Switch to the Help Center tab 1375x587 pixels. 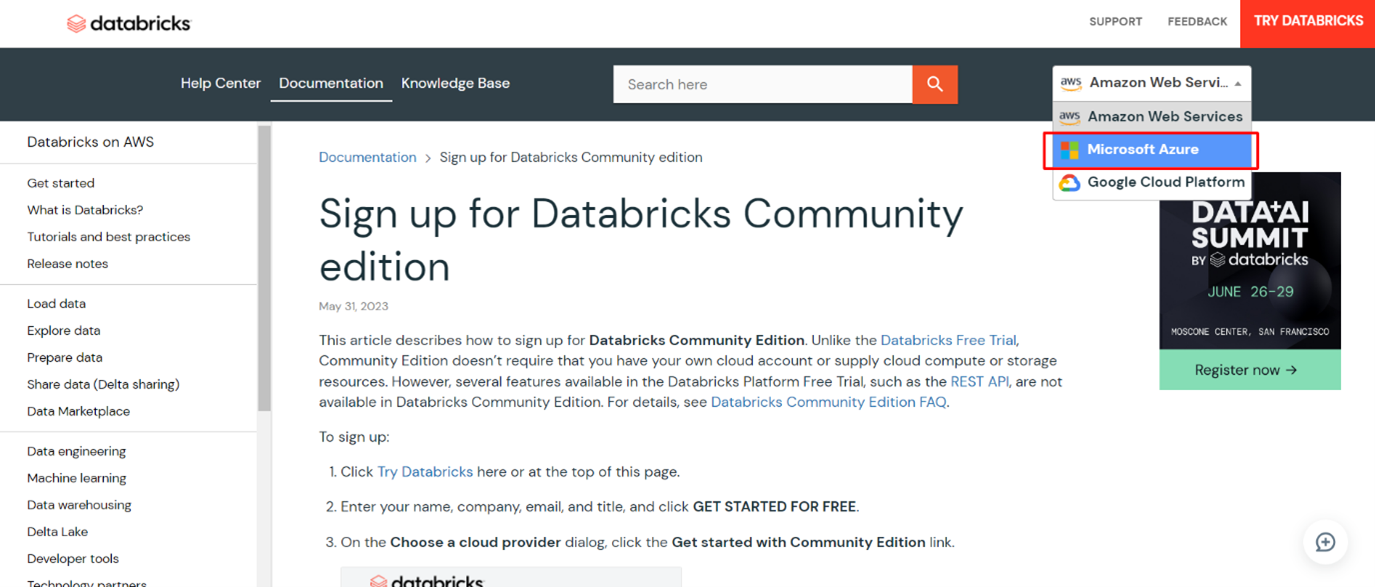coord(220,84)
